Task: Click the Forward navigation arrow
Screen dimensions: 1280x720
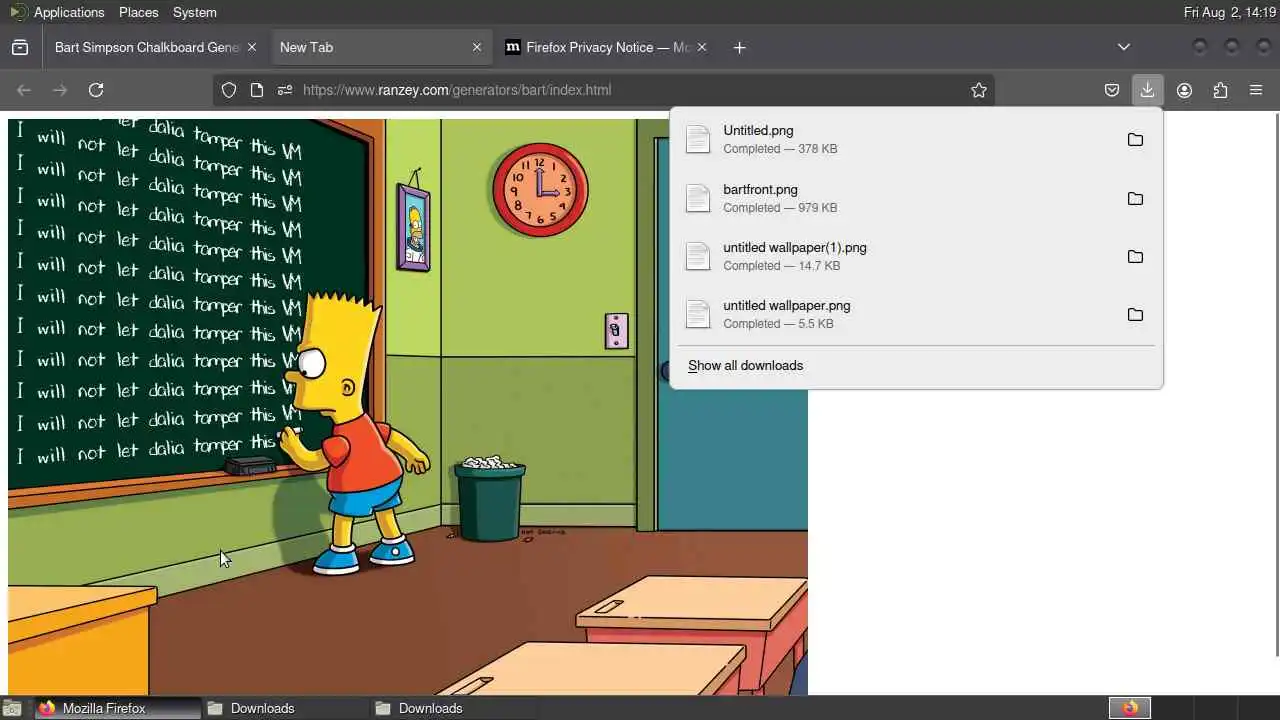Action: (60, 90)
